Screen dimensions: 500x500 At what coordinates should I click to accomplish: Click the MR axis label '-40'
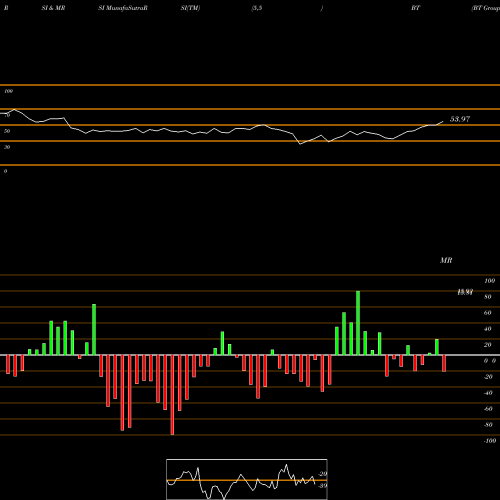[x=488, y=393]
